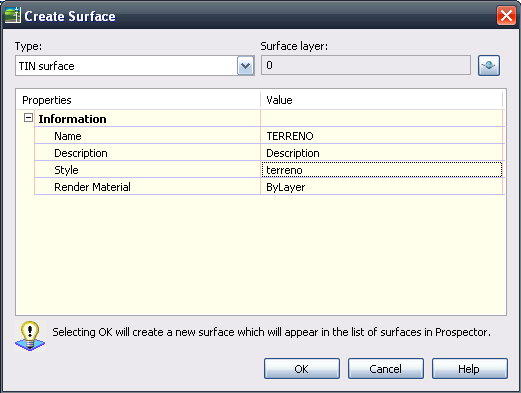Image resolution: width=521 pixels, height=393 pixels.
Task: Click the Create Surface title bar icon
Action: [13, 15]
